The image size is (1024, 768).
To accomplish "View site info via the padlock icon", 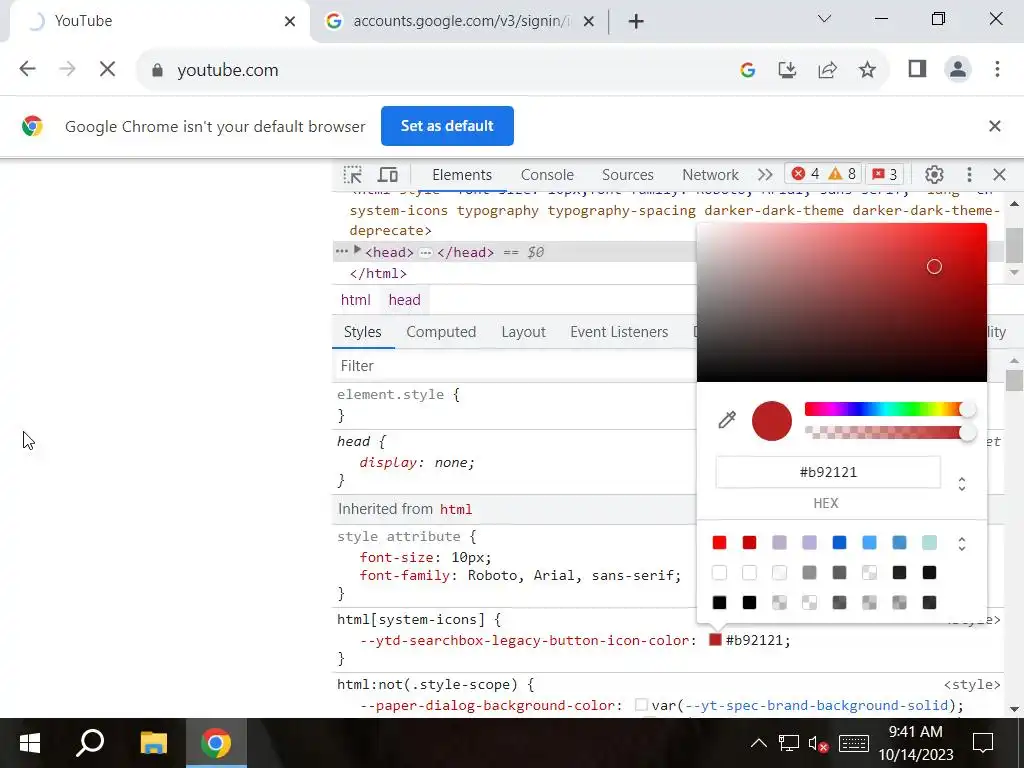I will (x=157, y=70).
